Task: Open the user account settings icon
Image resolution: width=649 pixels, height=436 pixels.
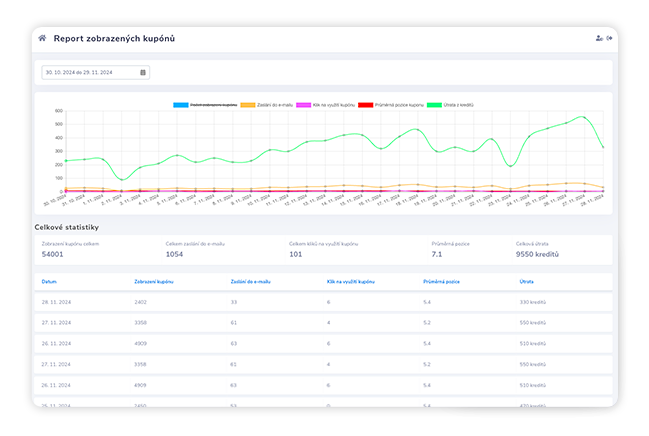Action: 599,38
